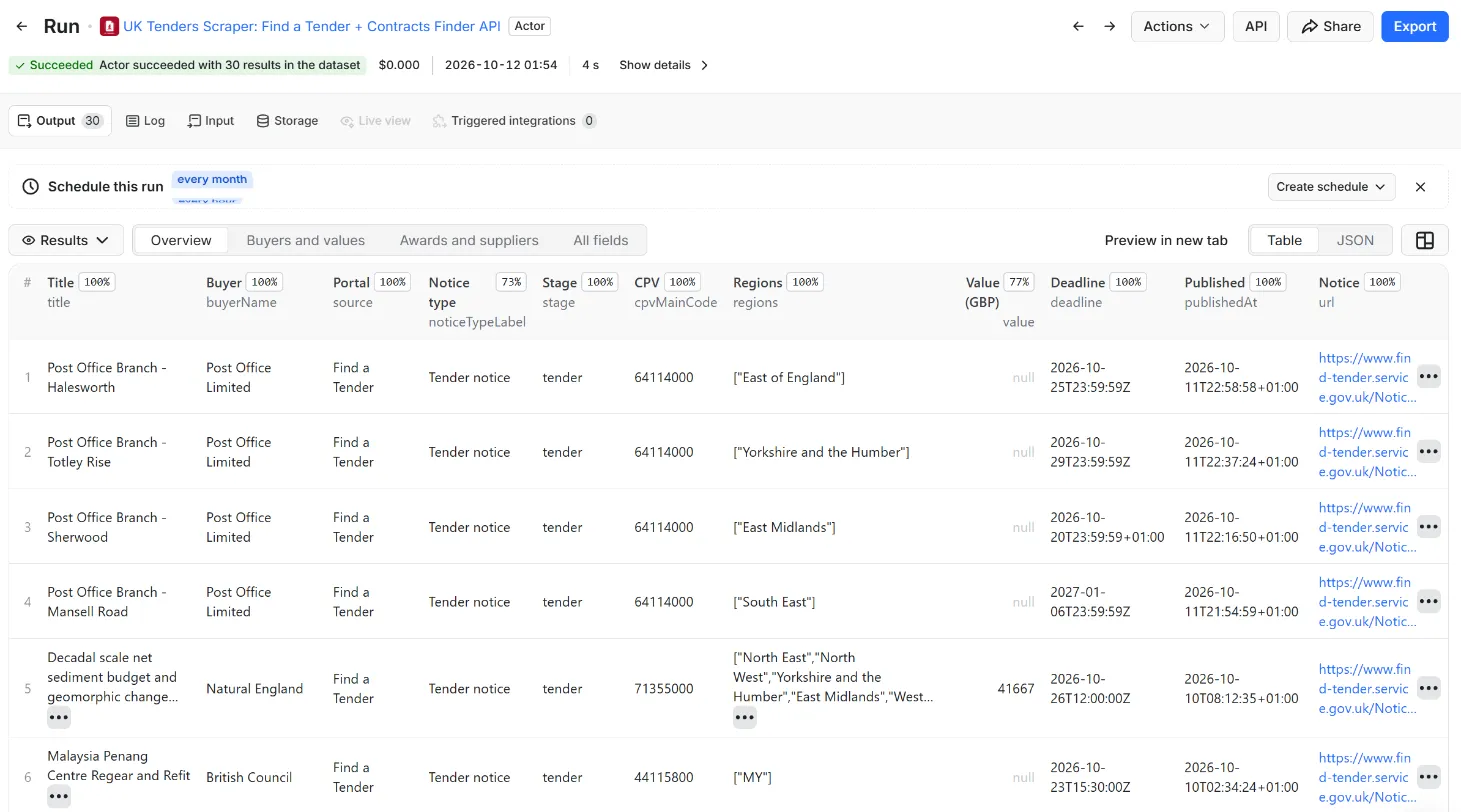Expand truncated Malaysia Penang title

pos(59,797)
